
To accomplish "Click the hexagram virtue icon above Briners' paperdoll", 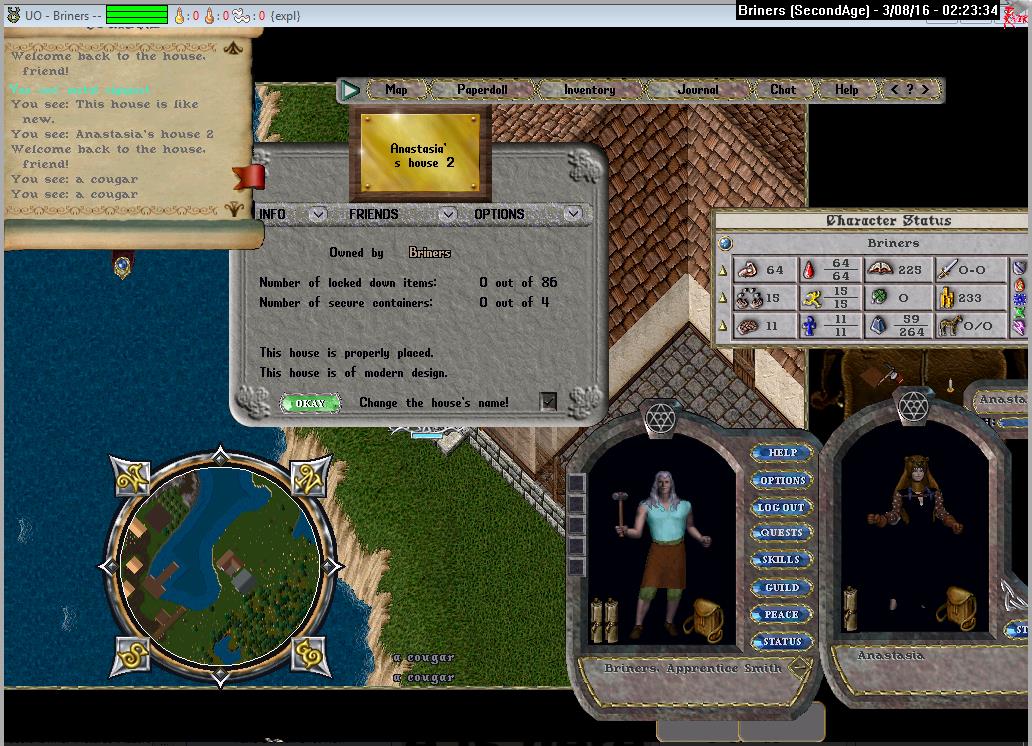I will click(658, 420).
